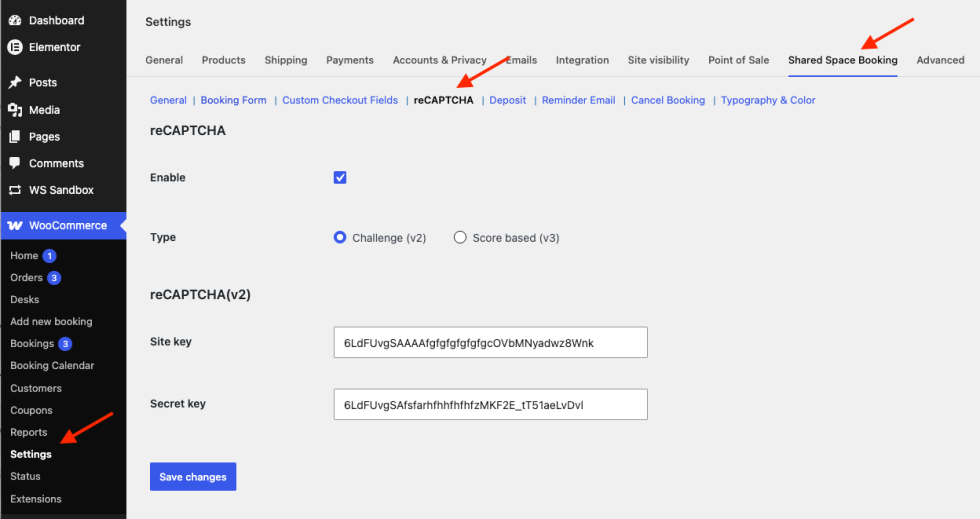
Task: Open the Reports submenu item
Action: [x=29, y=432]
